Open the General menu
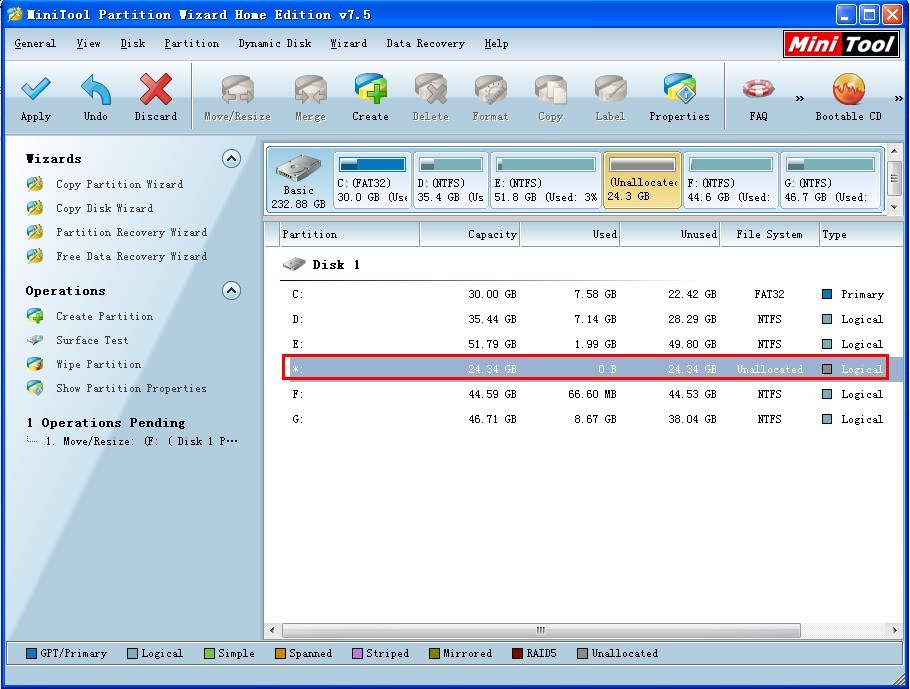The height and width of the screenshot is (689, 910). tap(35, 44)
